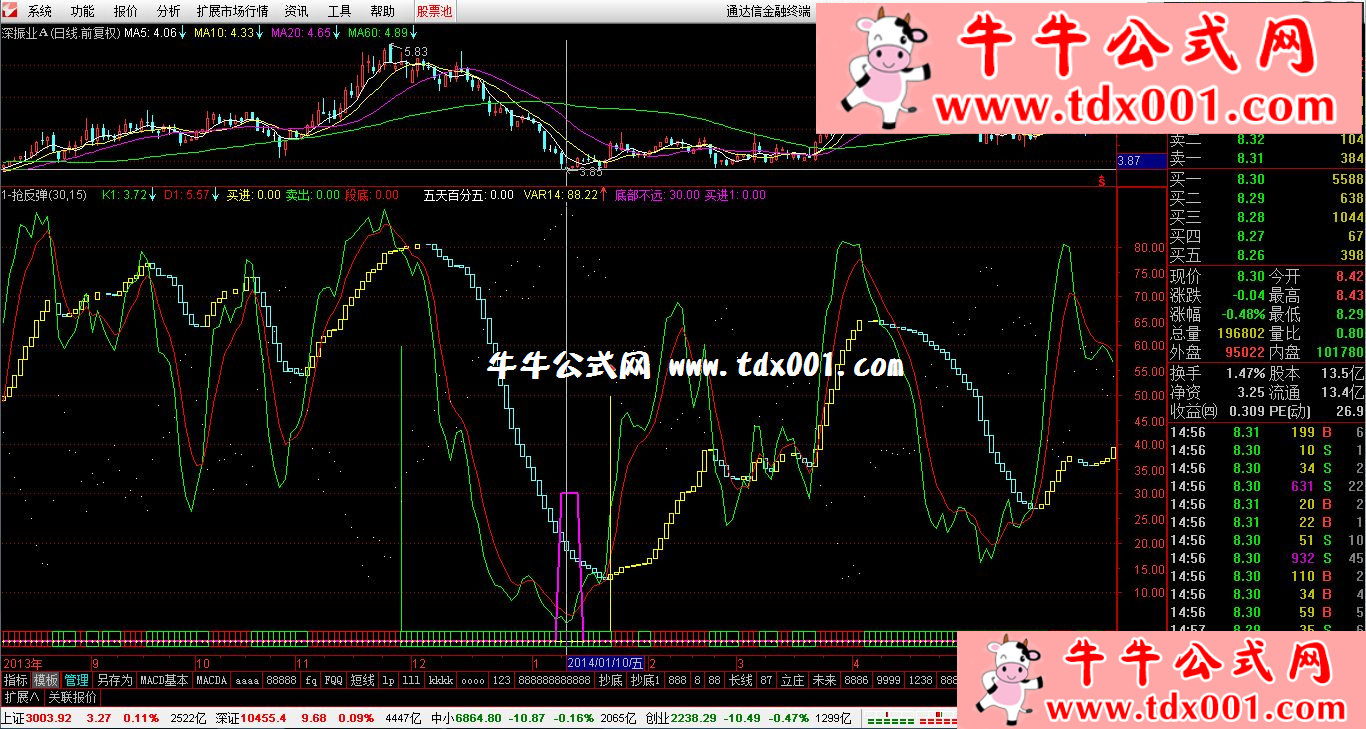Switch to the 立庄 indicator tab
1366x729 pixels.
point(792,680)
